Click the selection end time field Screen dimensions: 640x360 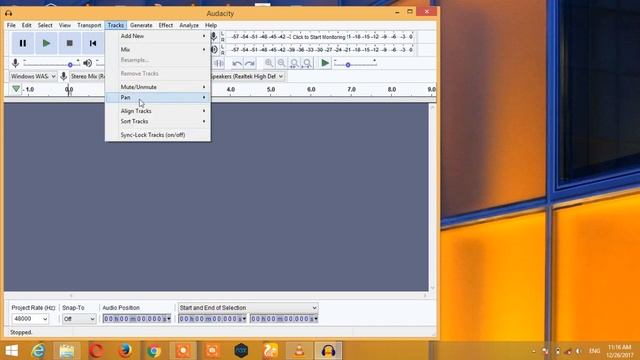pos(284,319)
